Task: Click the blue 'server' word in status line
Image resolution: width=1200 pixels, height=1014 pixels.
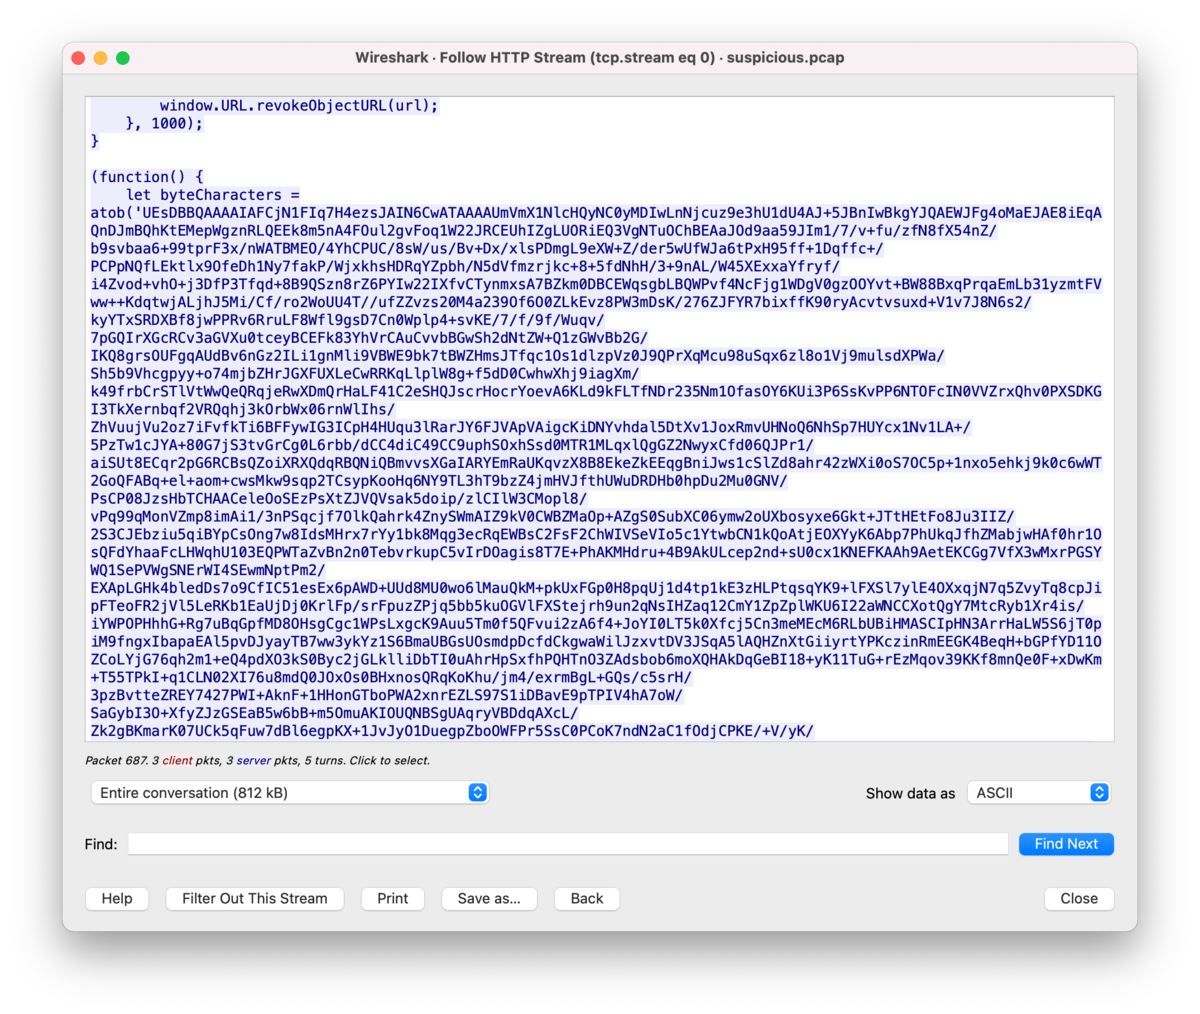Action: pos(254,761)
